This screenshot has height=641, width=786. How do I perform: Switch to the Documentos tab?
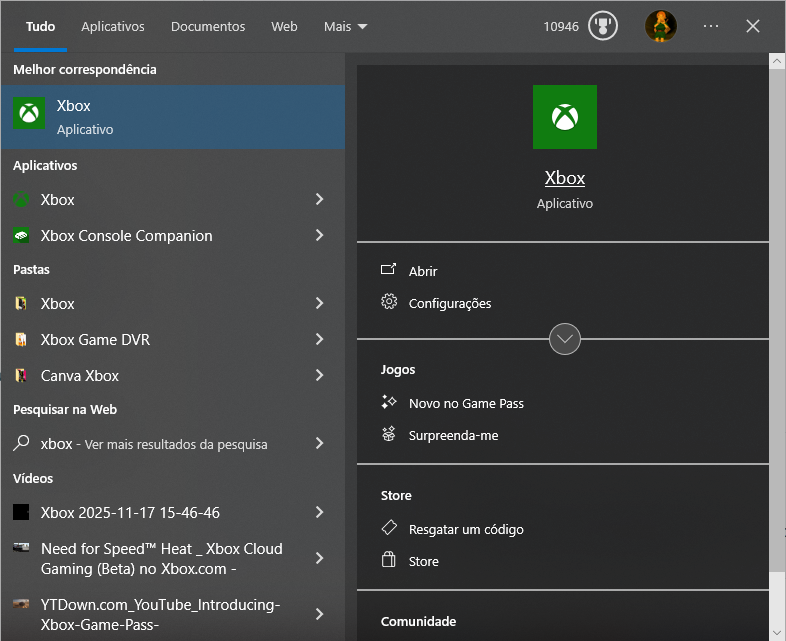pos(208,27)
